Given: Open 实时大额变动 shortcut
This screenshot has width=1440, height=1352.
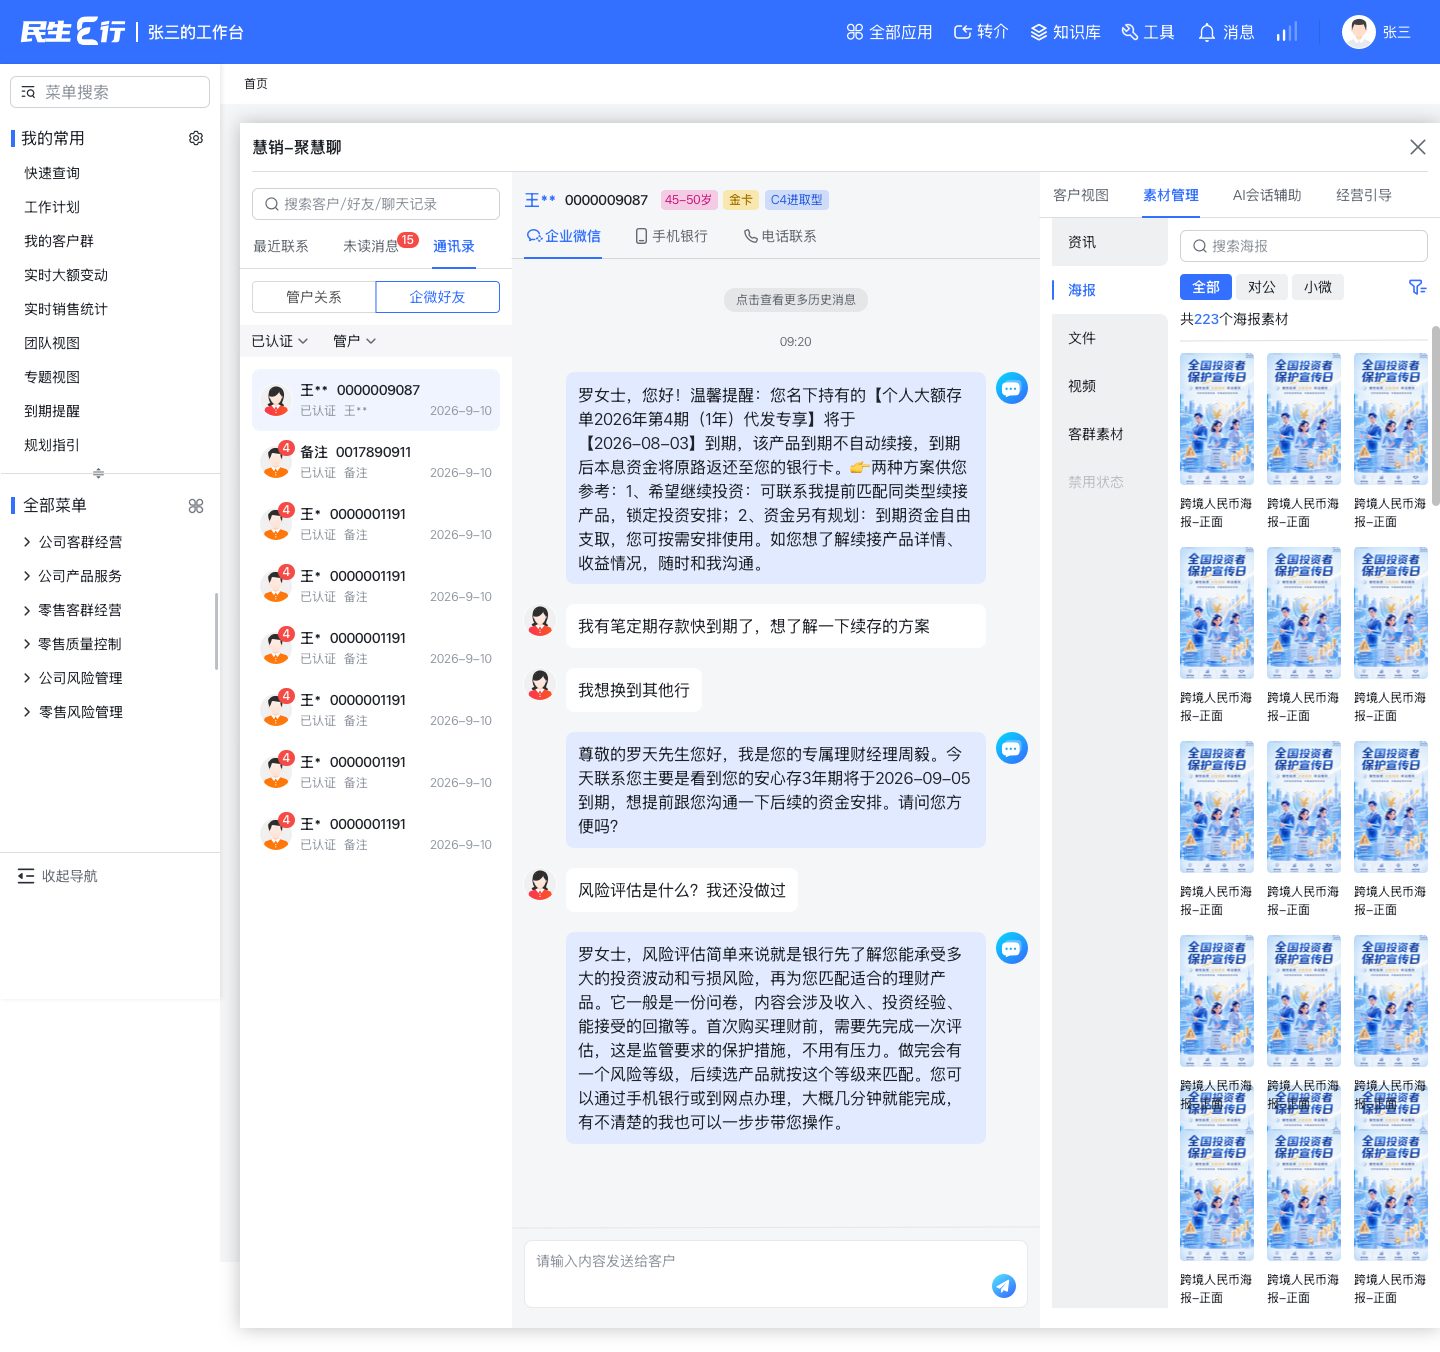Looking at the screenshot, I should point(66,275).
